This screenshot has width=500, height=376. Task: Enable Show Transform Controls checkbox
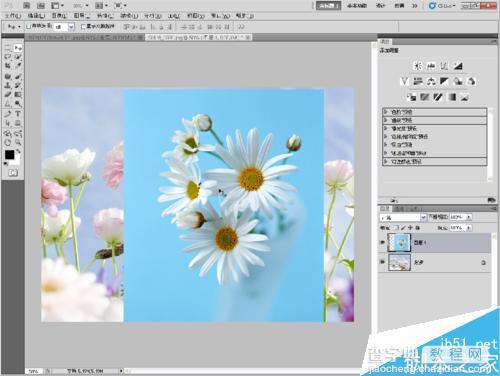point(84,26)
